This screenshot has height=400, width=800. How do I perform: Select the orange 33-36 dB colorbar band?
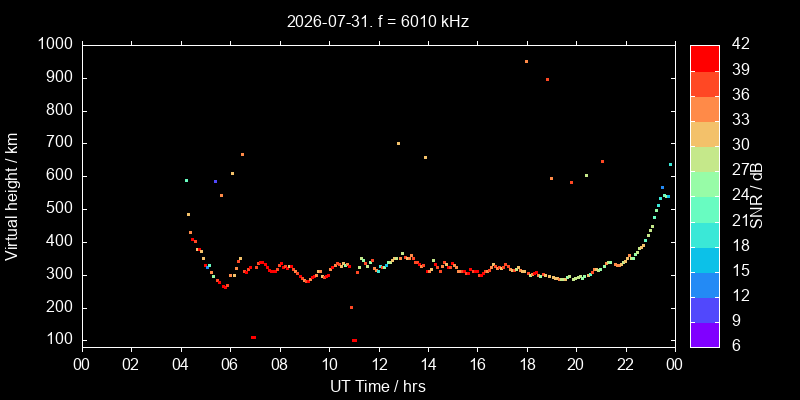pos(705,108)
